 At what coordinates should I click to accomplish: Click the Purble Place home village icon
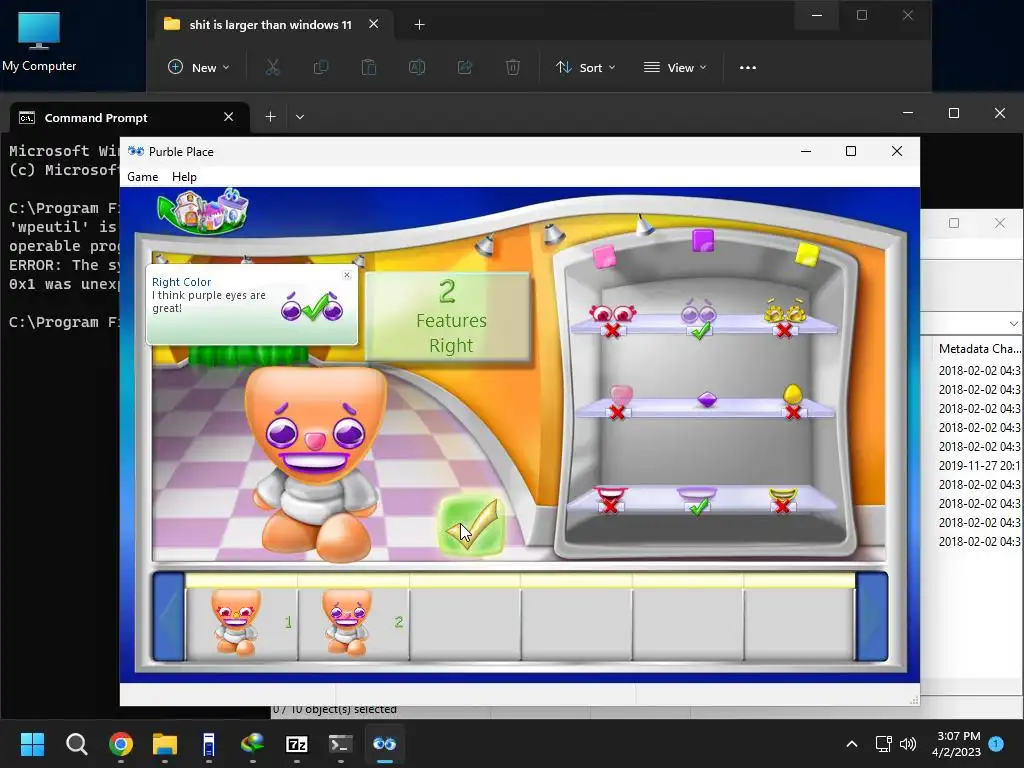tap(203, 210)
